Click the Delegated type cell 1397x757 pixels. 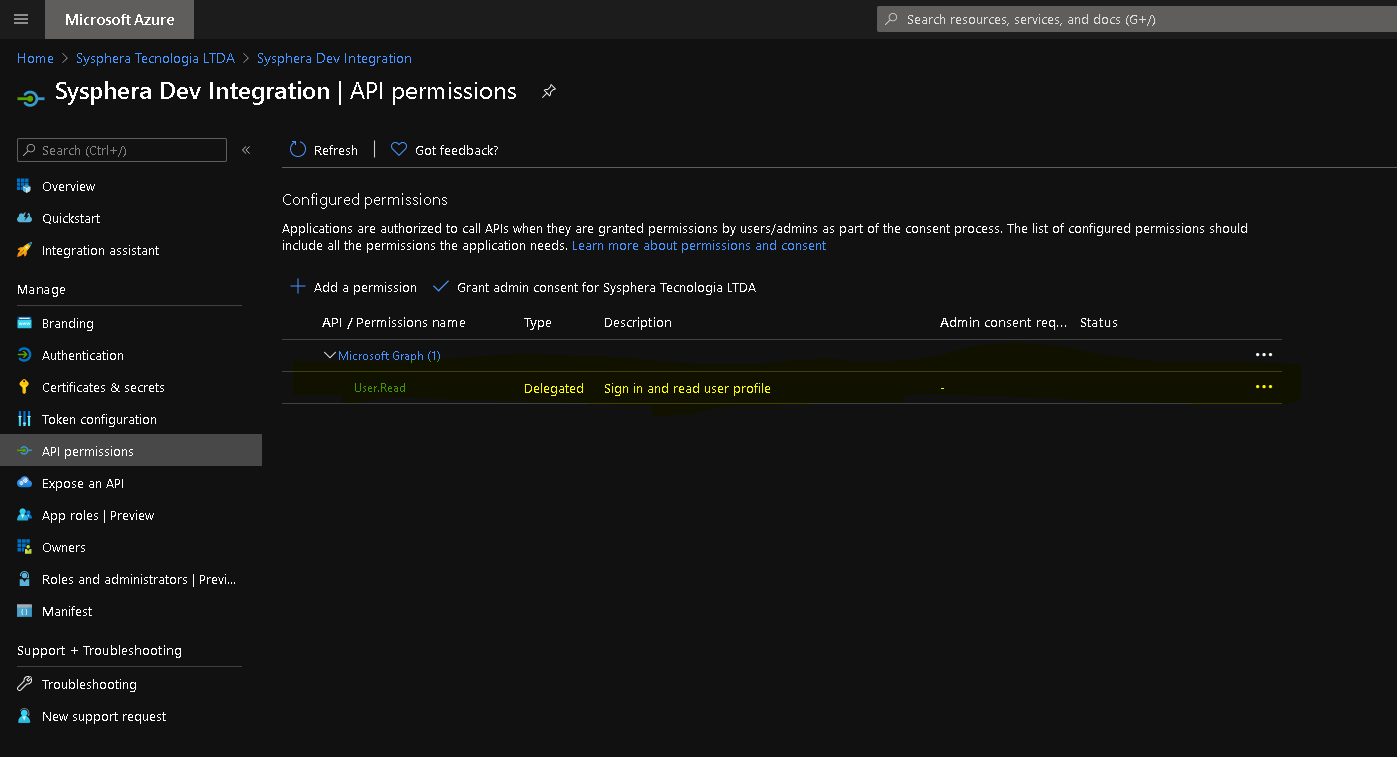(x=554, y=388)
